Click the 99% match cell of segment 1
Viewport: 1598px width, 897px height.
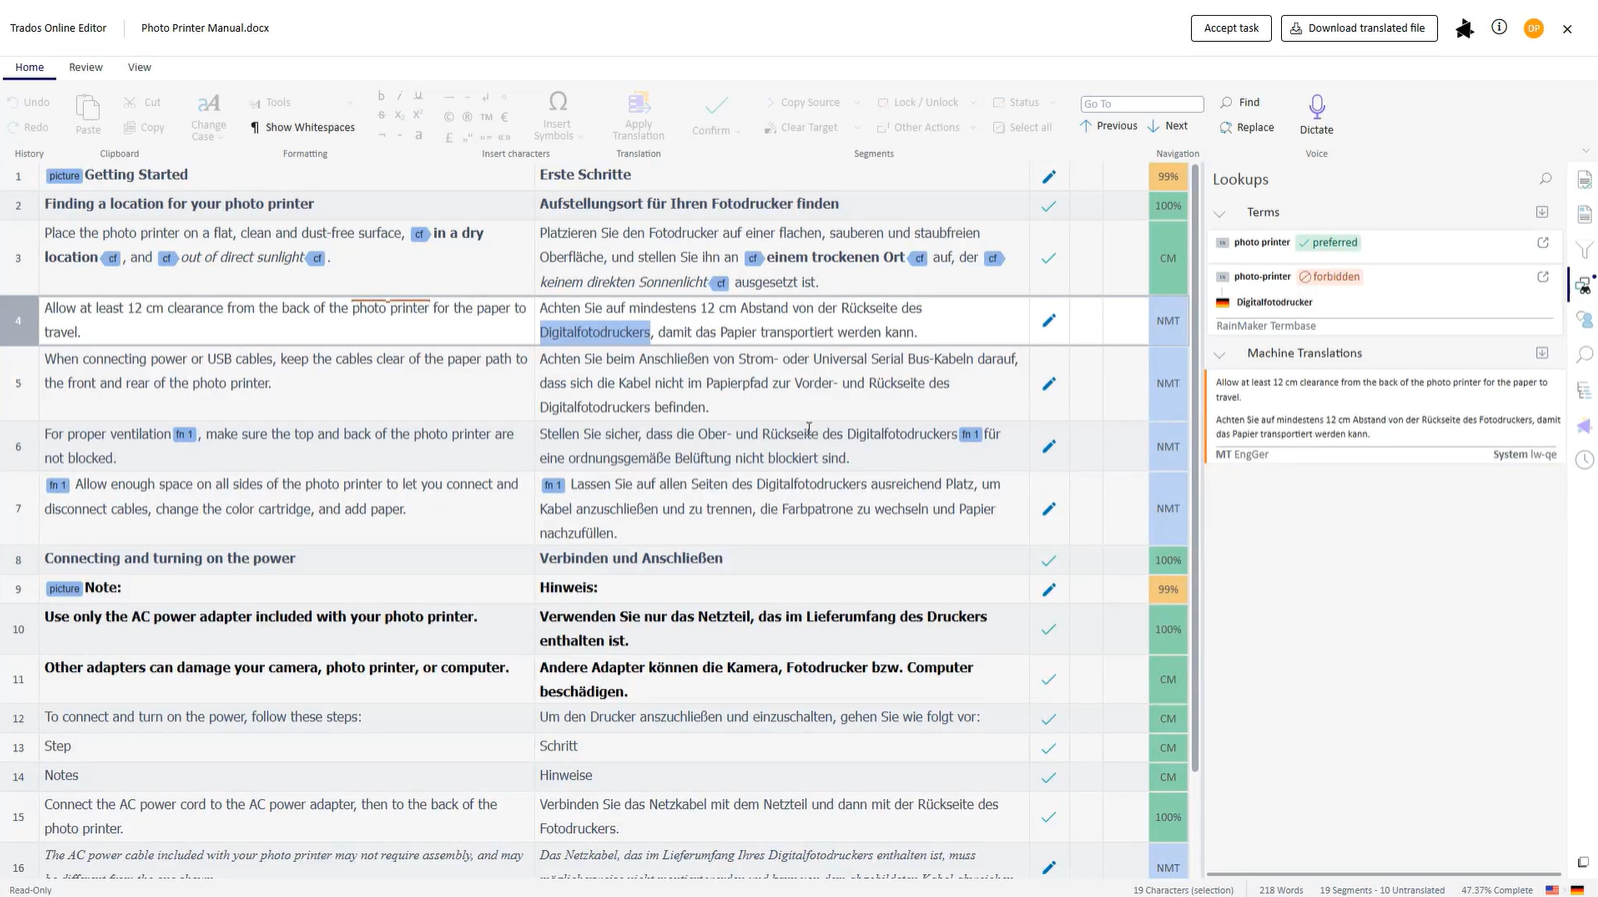tap(1168, 176)
